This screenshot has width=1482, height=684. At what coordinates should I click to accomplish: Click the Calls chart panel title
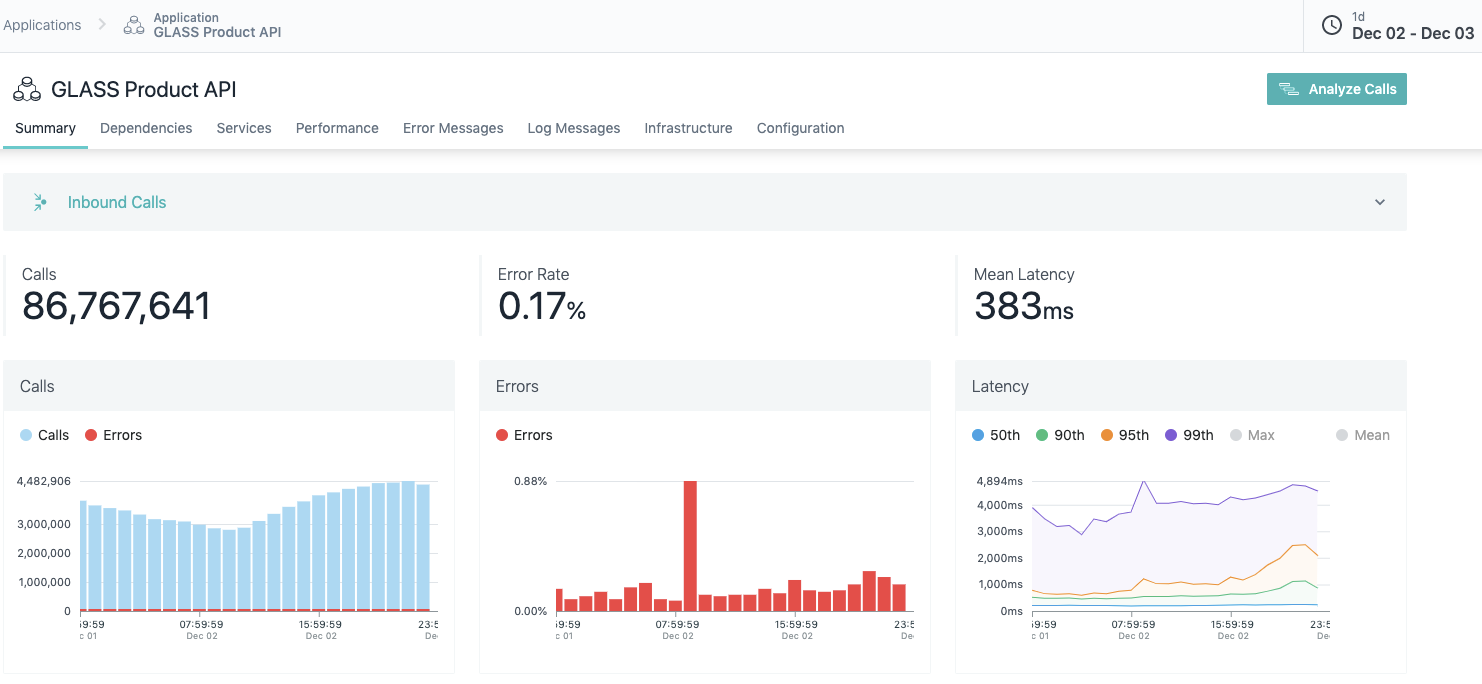38,386
